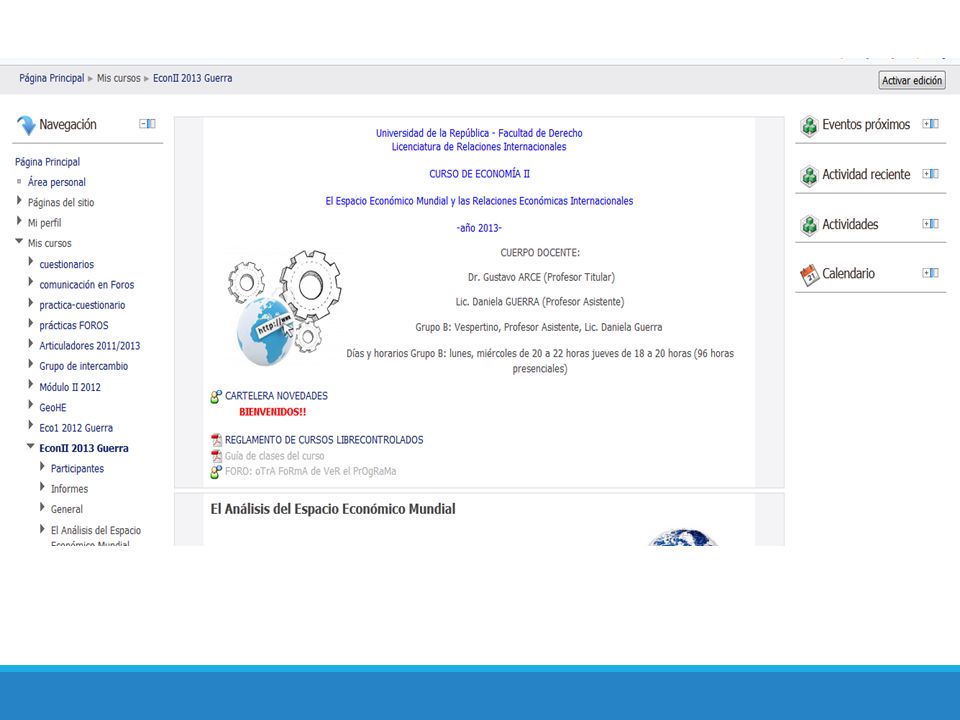Collapse the Navegación block with its toggle icon

click(147, 124)
